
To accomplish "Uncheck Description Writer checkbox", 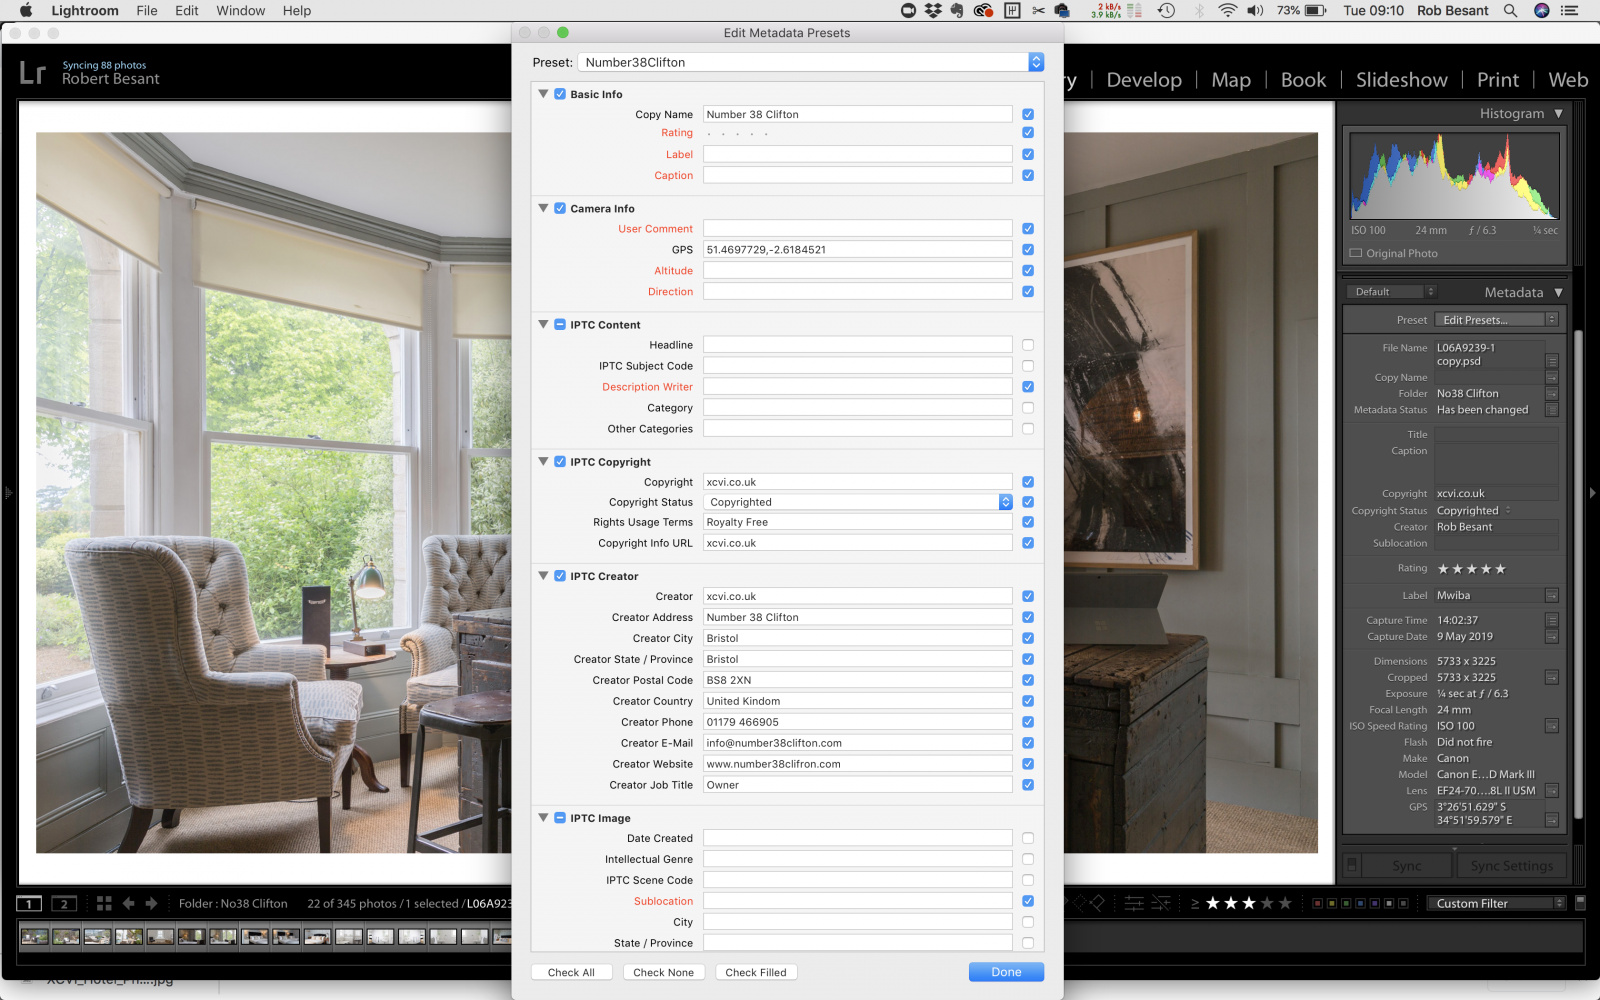I will tap(1028, 387).
